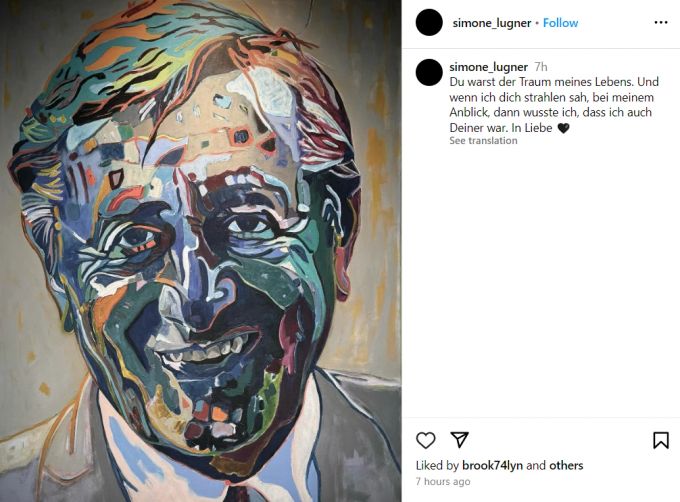Open the profile avatar in the post header
The image size is (680, 502).
click(x=429, y=22)
